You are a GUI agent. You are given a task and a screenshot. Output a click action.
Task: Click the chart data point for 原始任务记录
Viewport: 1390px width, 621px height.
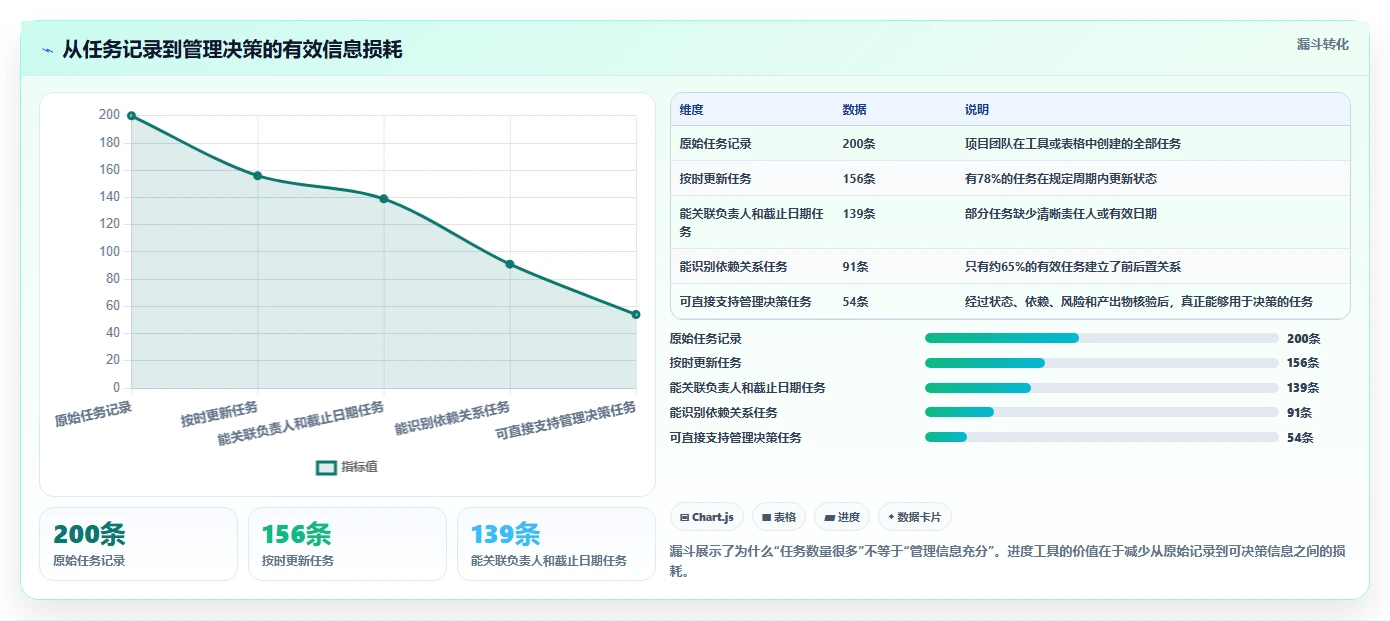131,116
